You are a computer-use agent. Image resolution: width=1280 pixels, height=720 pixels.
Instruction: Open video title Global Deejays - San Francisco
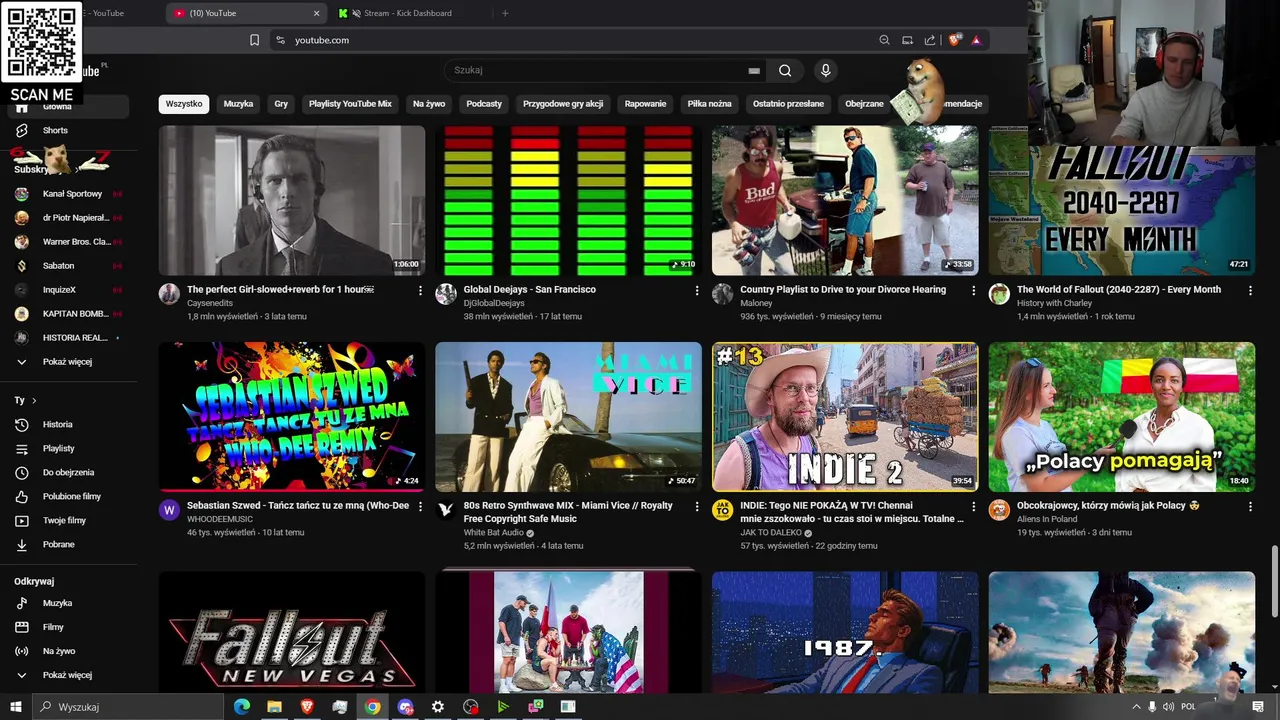click(x=529, y=289)
